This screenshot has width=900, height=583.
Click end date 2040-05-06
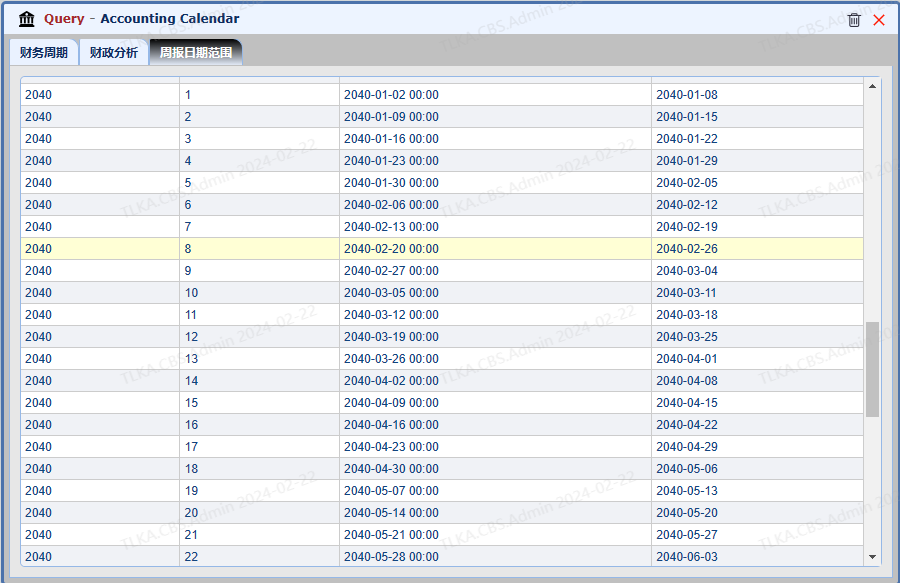(757, 469)
